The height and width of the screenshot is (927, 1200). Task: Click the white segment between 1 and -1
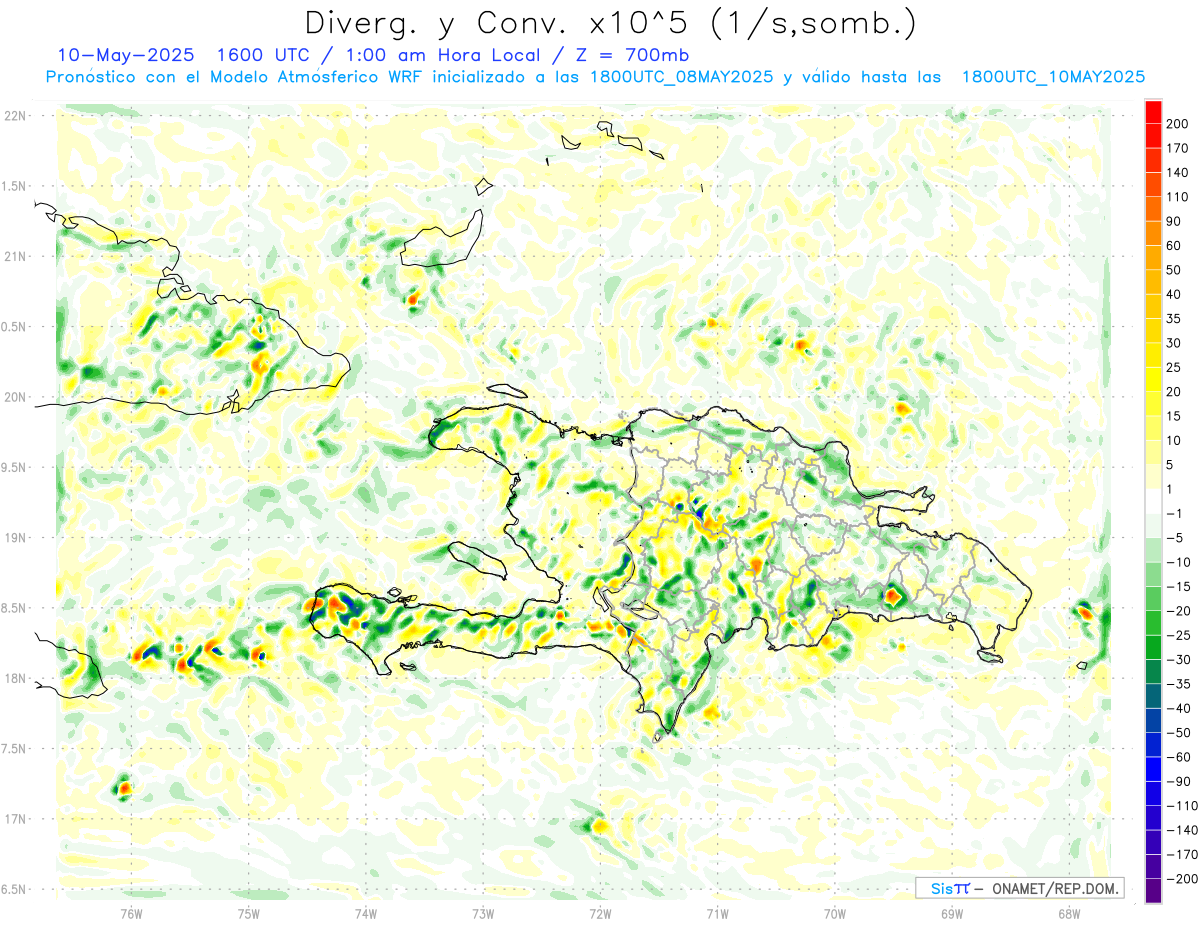1153,501
